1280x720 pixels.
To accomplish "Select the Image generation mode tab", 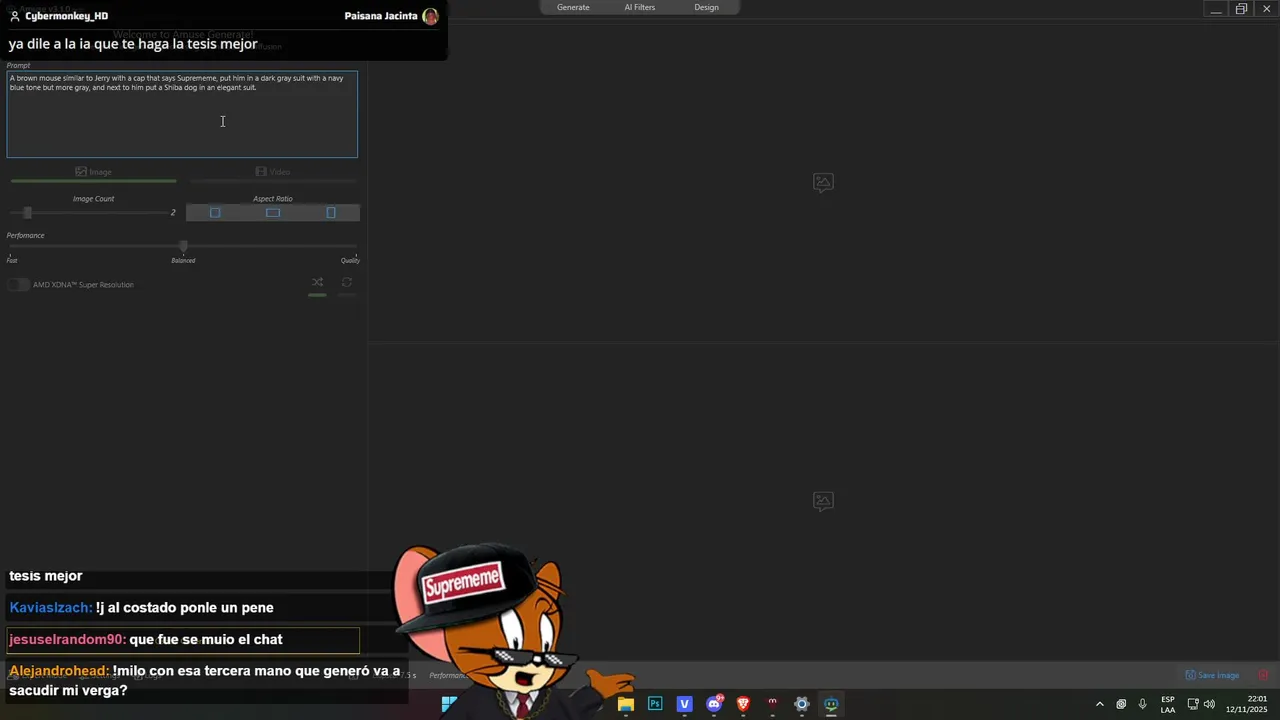I will (x=93, y=172).
